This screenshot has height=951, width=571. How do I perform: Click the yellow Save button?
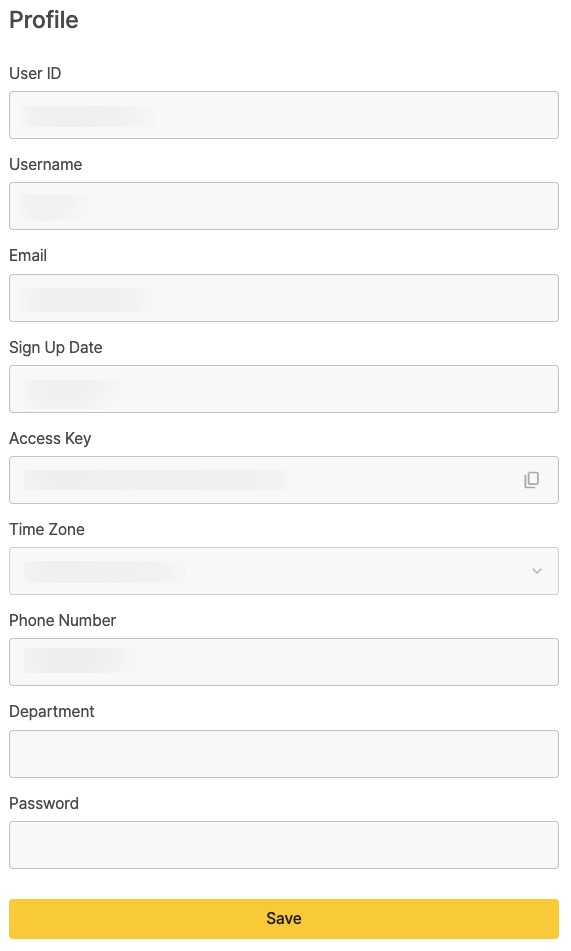point(284,918)
